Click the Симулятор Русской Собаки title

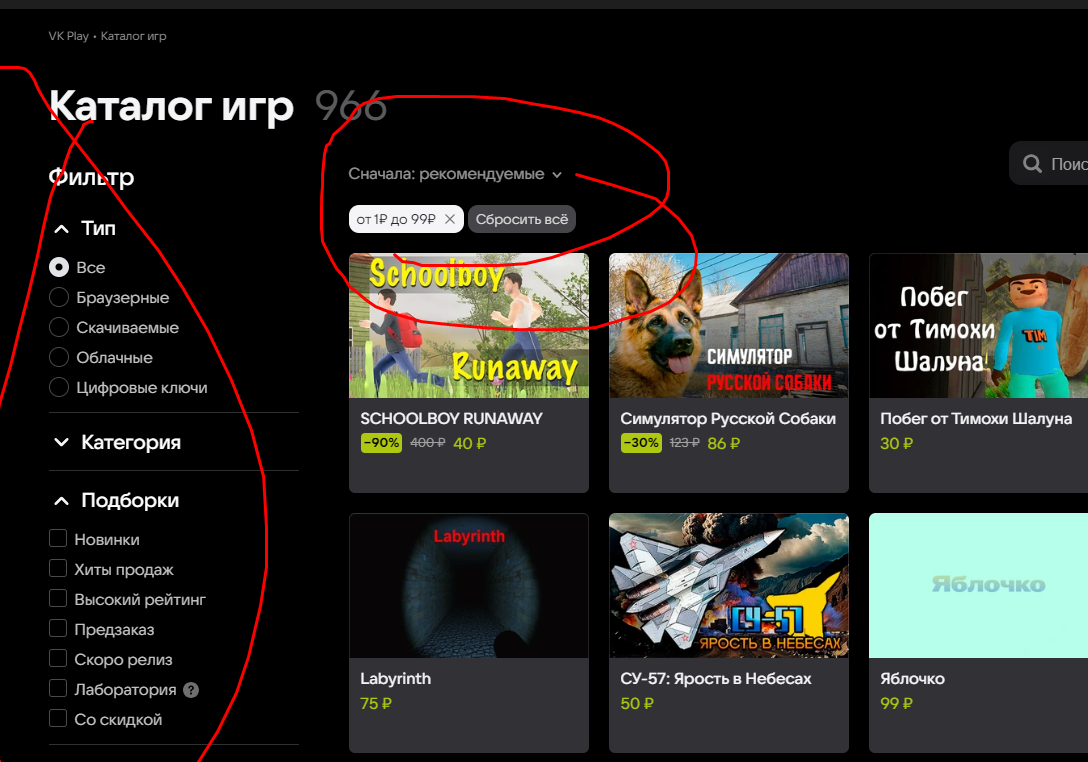728,418
